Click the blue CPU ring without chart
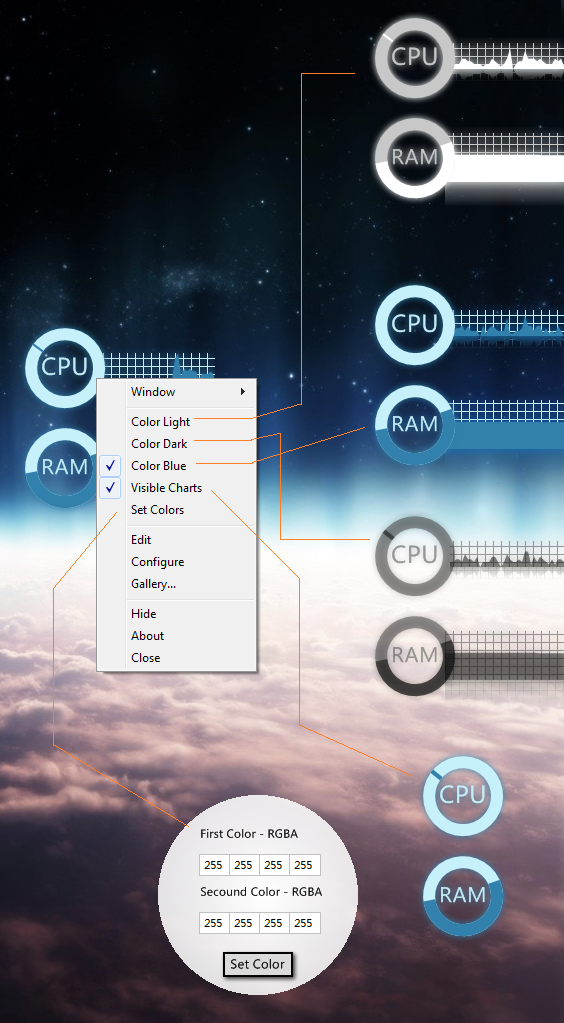The width and height of the screenshot is (564, 1023). [x=462, y=795]
